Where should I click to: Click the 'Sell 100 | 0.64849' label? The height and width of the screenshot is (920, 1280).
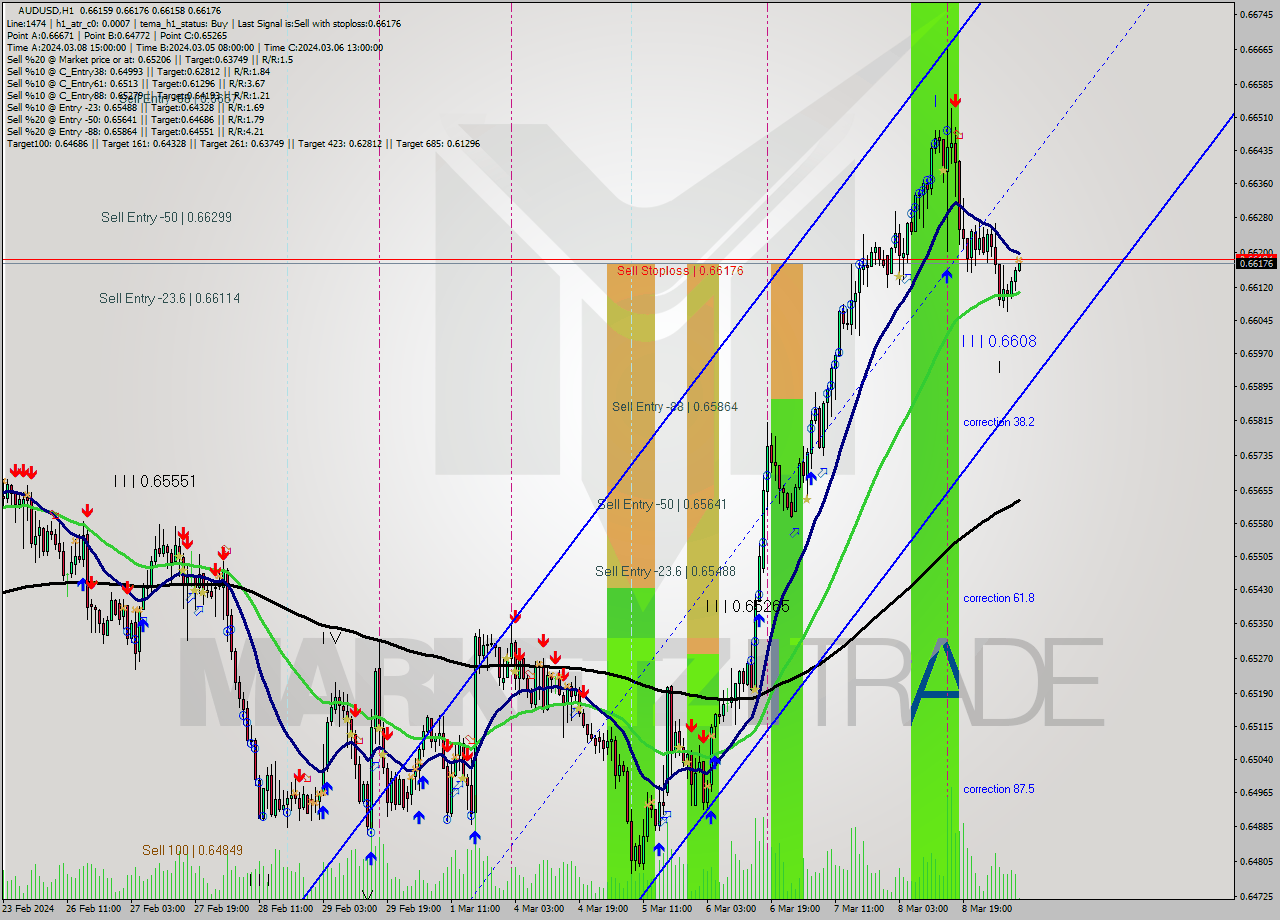coord(192,850)
